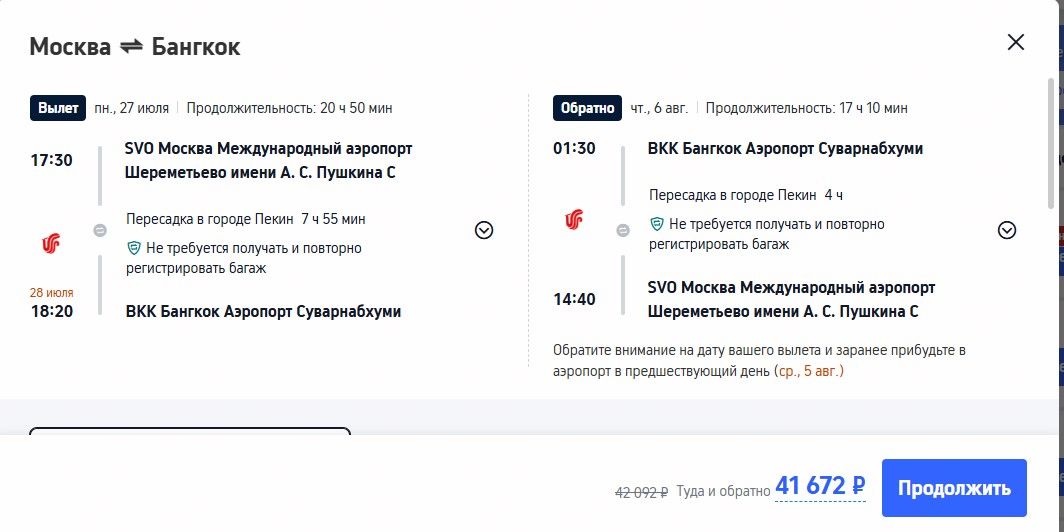Select the Обратно return badge
This screenshot has height=532, width=1064.
(x=587, y=108)
